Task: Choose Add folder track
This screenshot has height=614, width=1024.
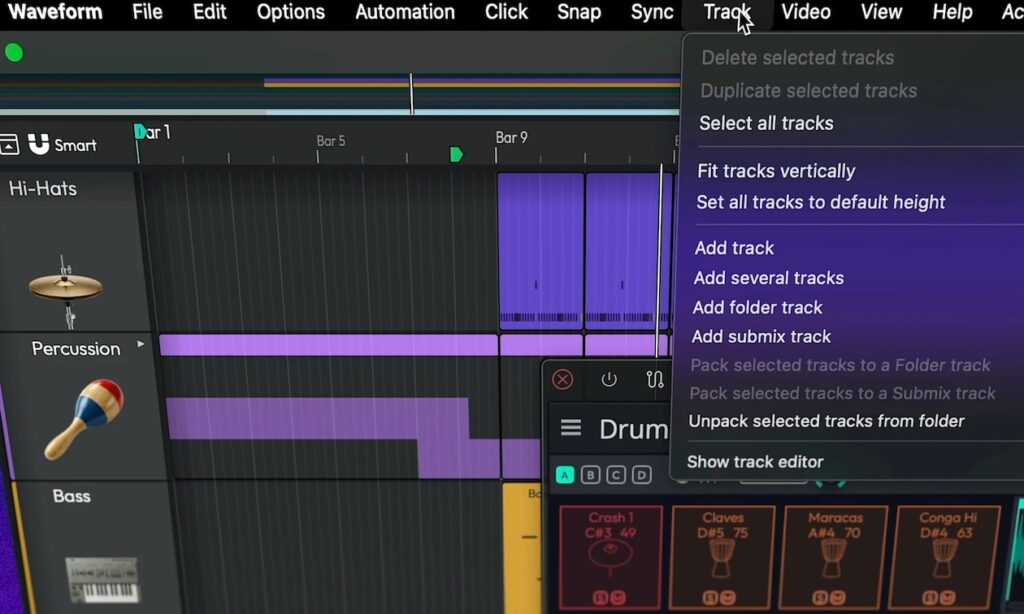Action: point(758,308)
